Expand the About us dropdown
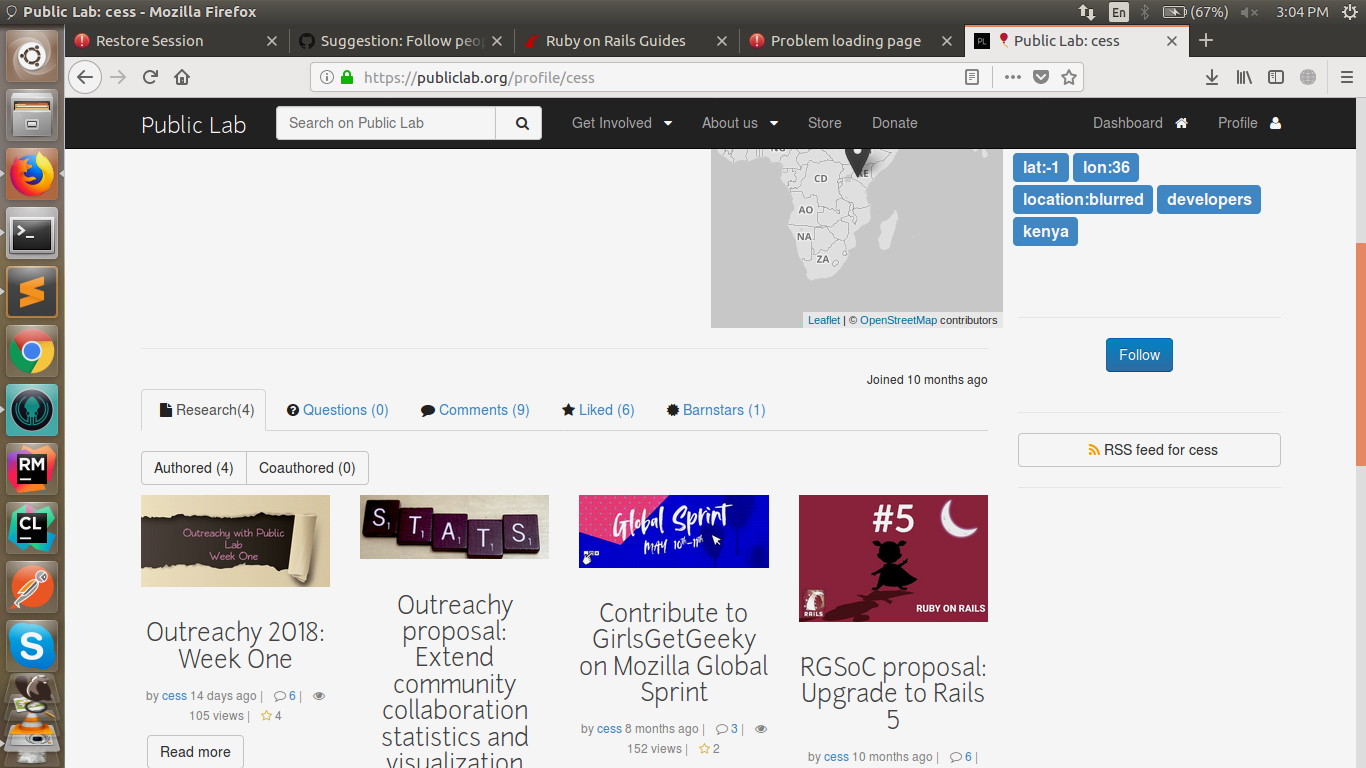Viewport: 1366px width, 768px height. coord(740,123)
